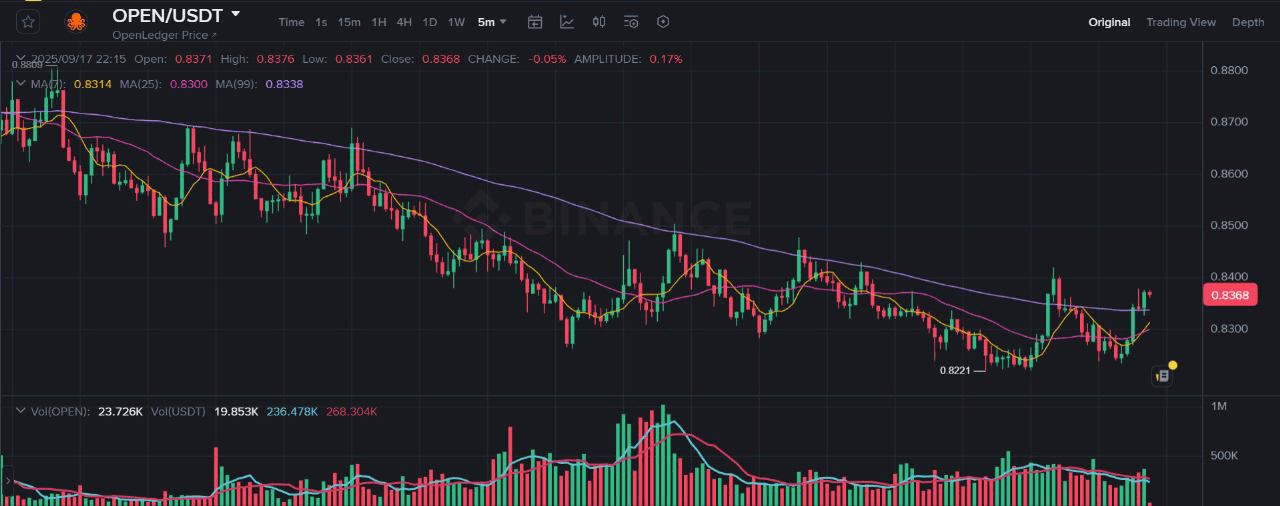The height and width of the screenshot is (506, 1280).
Task: Click the AMPLITUDE value 0.17%
Action: [666, 59]
